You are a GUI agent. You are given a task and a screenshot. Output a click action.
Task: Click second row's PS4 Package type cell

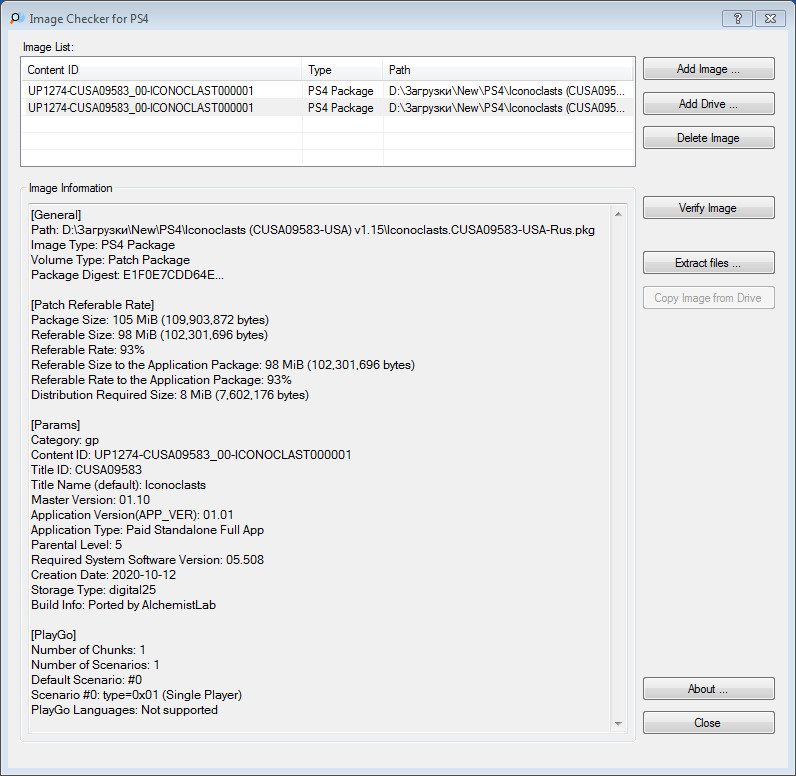click(x=341, y=108)
